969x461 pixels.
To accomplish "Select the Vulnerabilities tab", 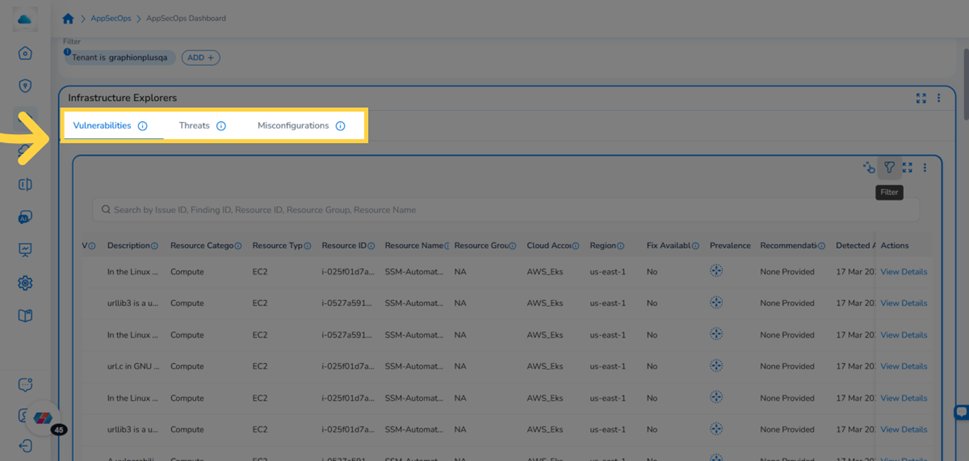I will pos(102,125).
